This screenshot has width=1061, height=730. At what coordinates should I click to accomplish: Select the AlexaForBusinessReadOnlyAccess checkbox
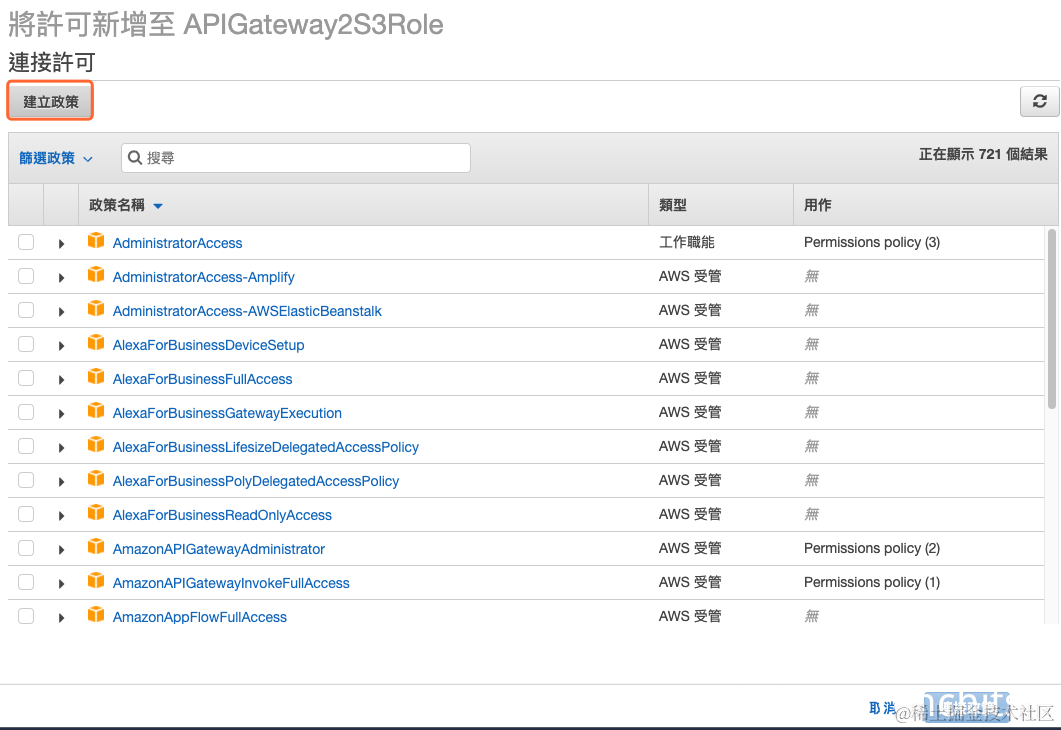tap(26, 514)
